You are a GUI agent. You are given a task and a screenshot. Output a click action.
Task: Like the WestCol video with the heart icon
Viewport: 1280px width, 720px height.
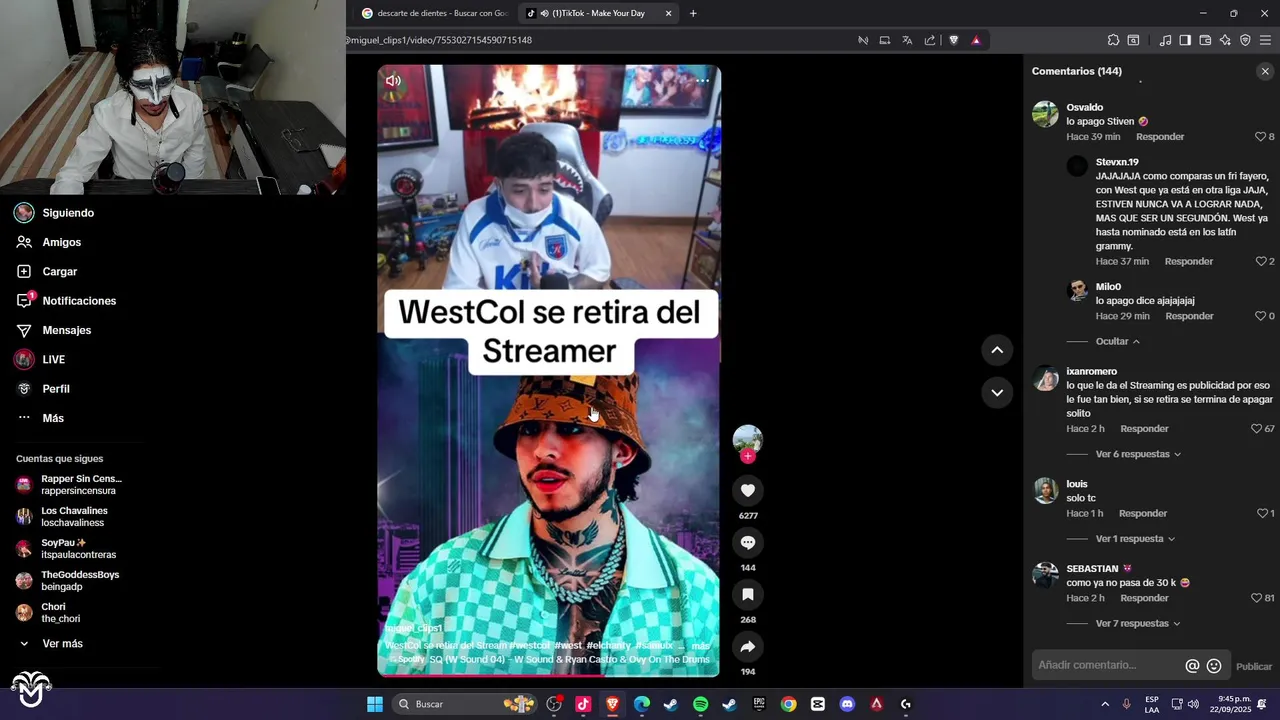pos(748,490)
